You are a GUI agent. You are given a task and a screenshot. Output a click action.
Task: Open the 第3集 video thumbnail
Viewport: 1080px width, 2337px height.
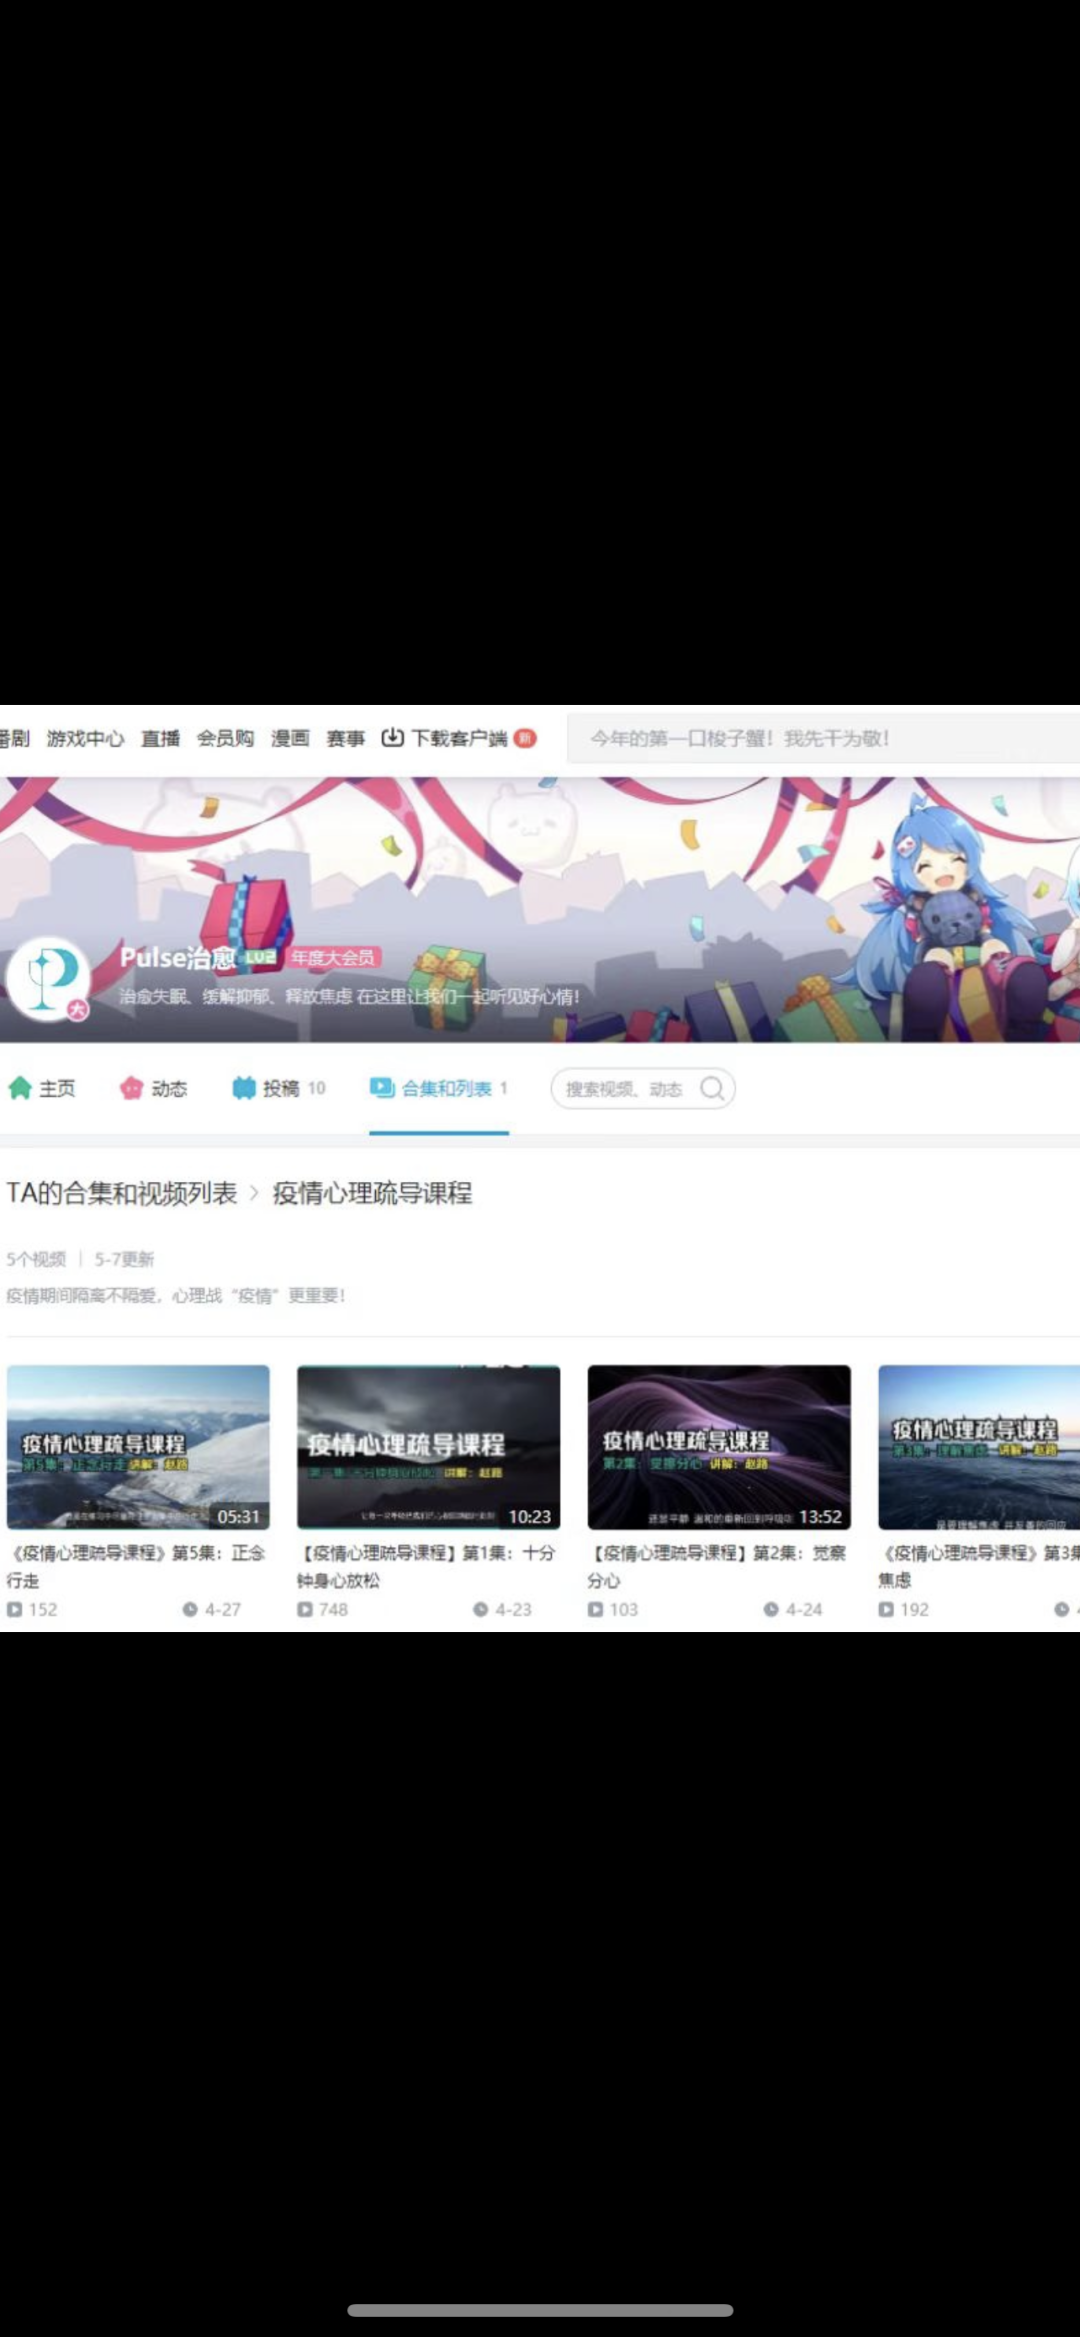coord(978,1446)
